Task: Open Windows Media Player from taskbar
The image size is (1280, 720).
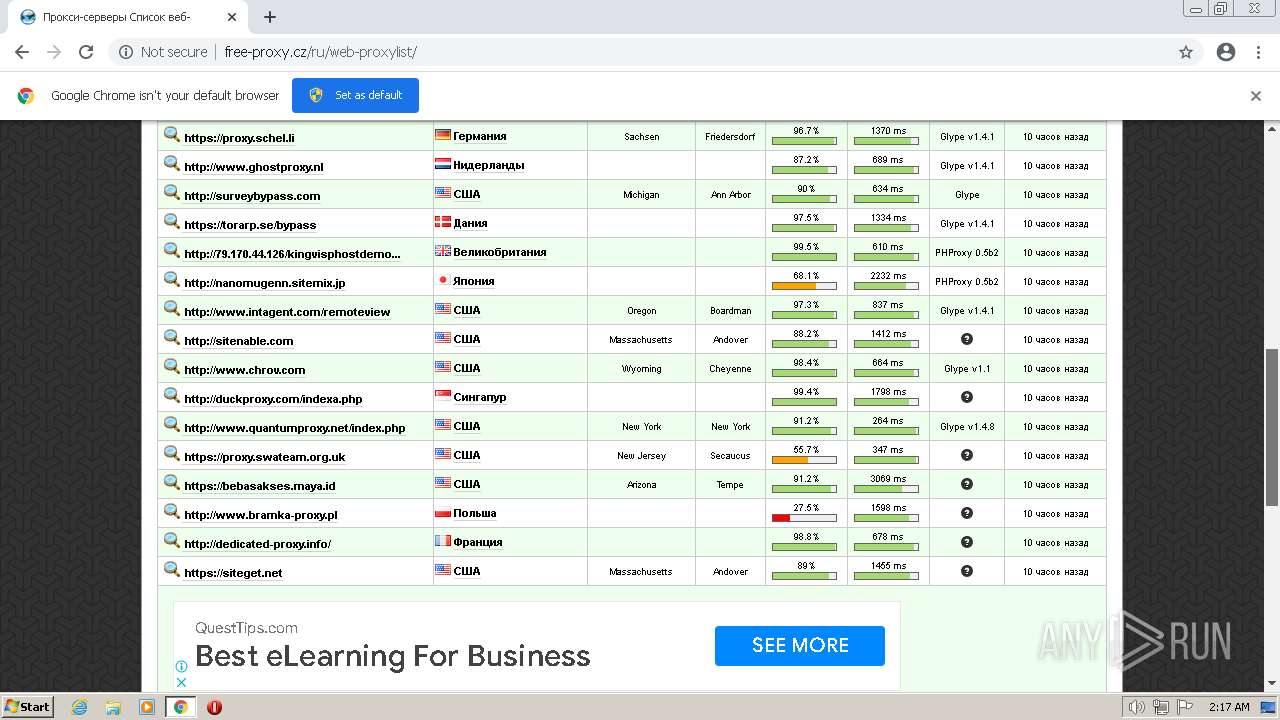Action: [147, 707]
